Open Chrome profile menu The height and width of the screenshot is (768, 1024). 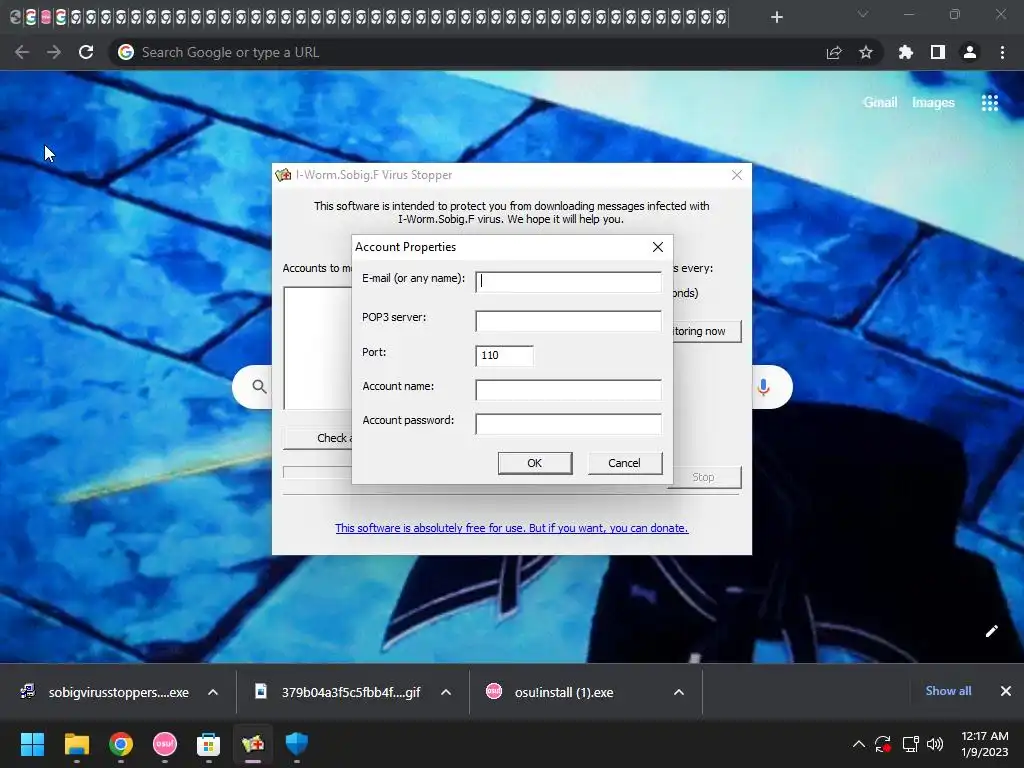tap(970, 52)
